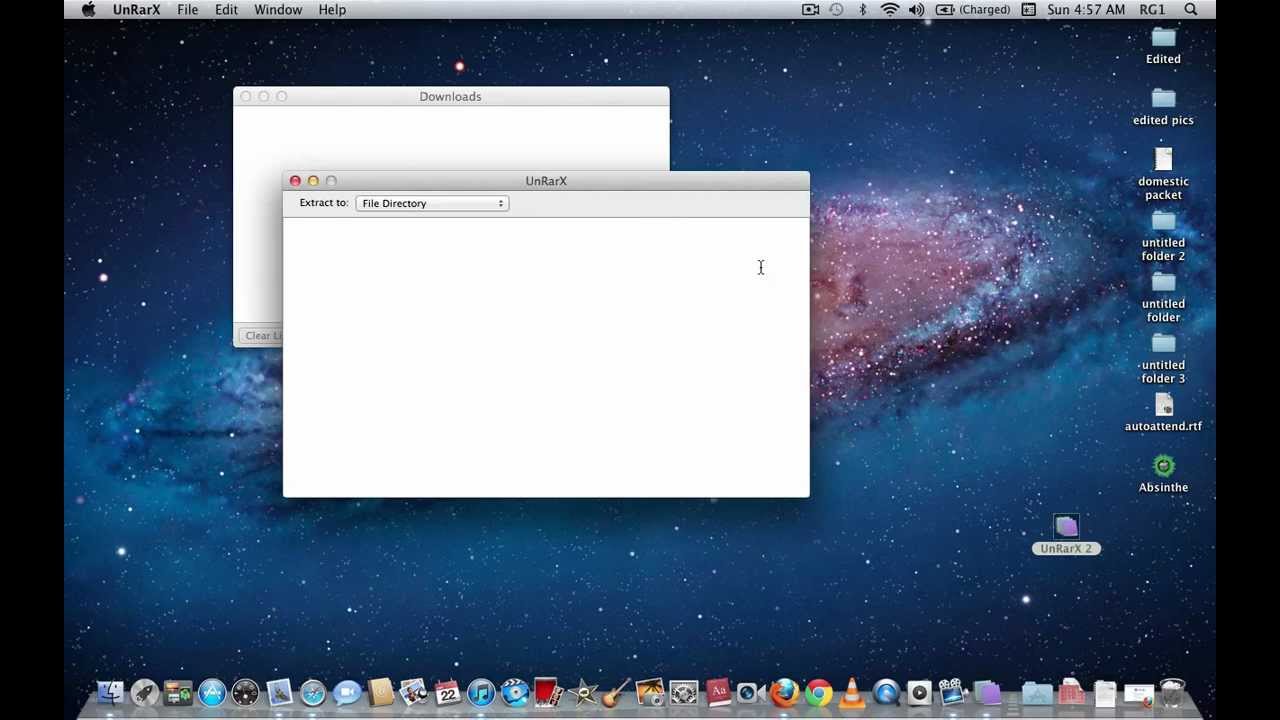Launch VLC cone icon in Dock

852,692
